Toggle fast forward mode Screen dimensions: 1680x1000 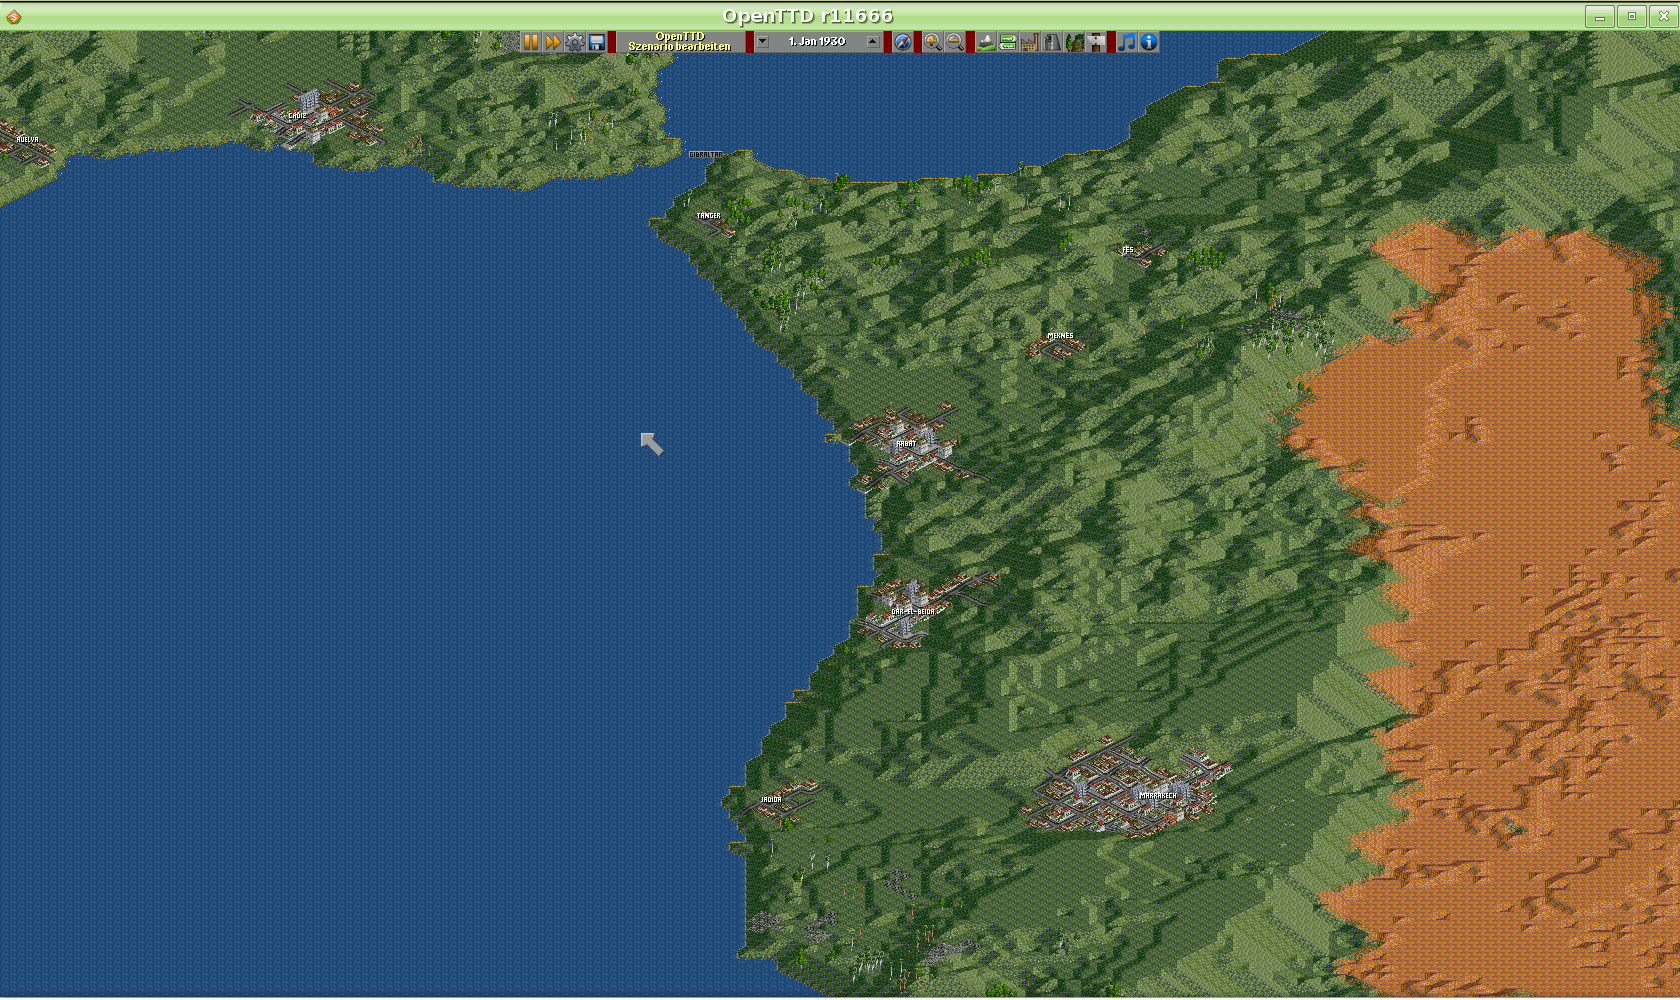click(553, 42)
